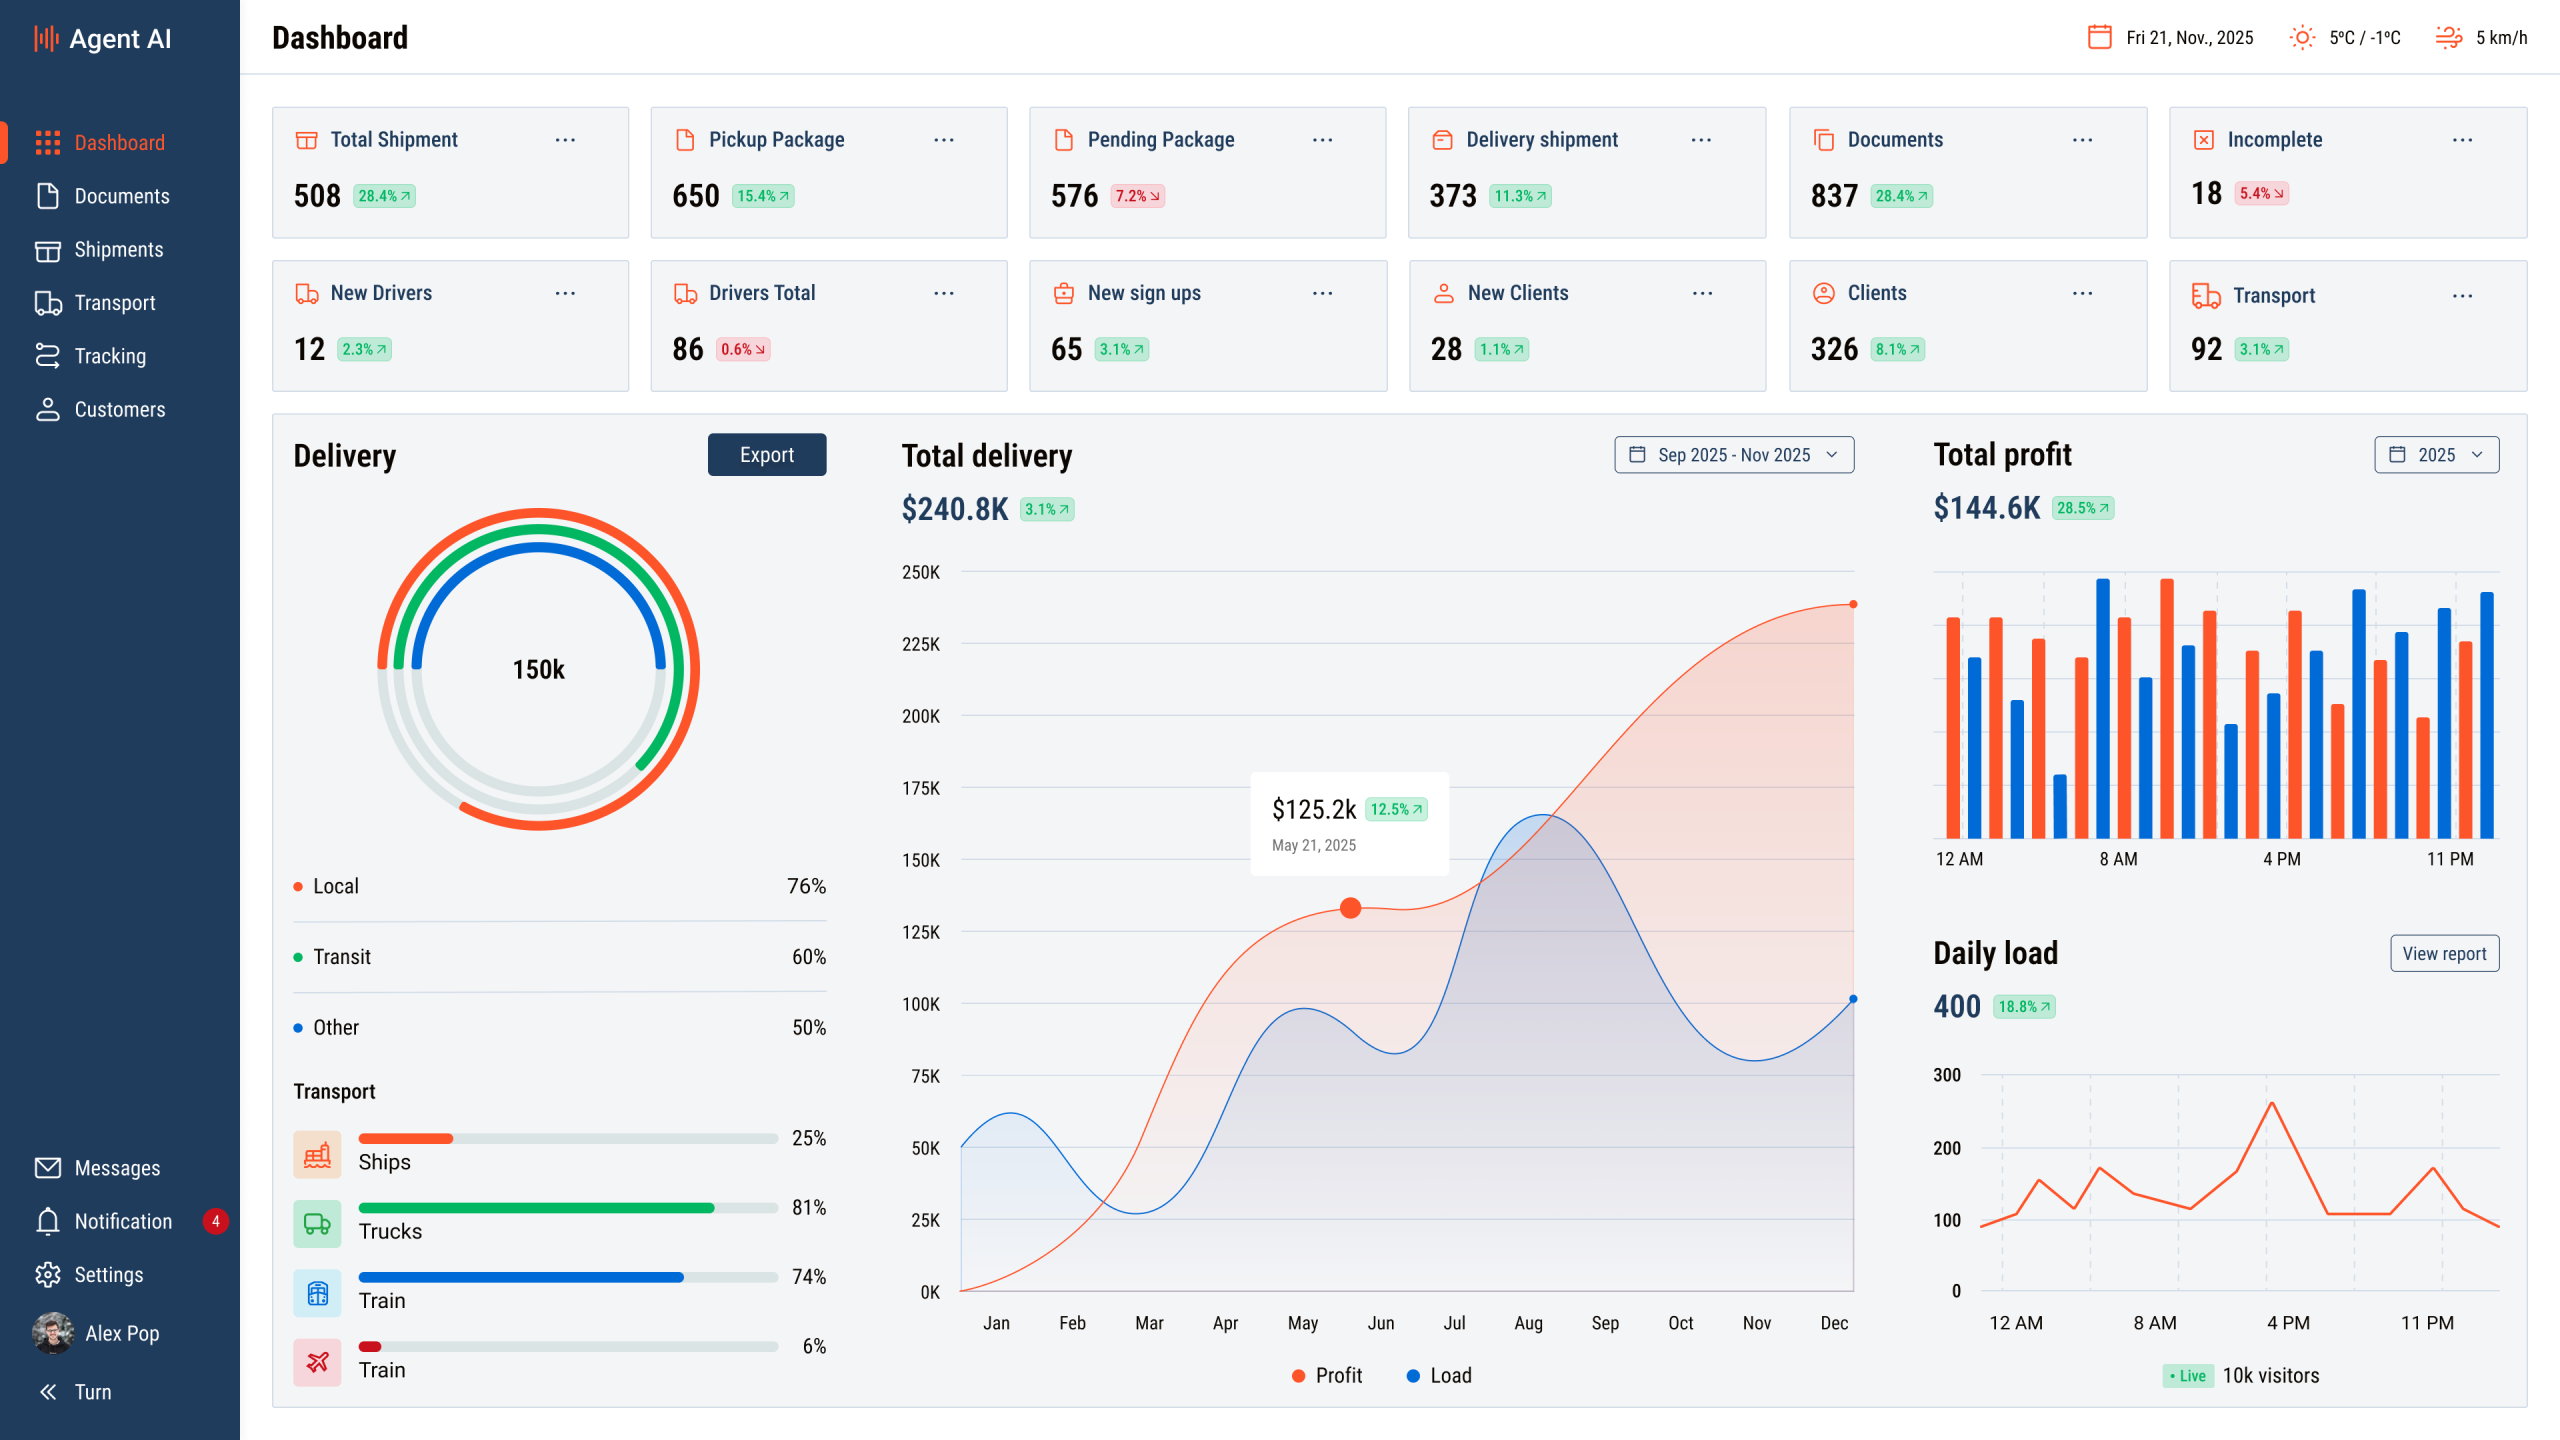The width and height of the screenshot is (2560, 1440).
Task: Click the calendar icon next to the date
Action: pos(2101,37)
